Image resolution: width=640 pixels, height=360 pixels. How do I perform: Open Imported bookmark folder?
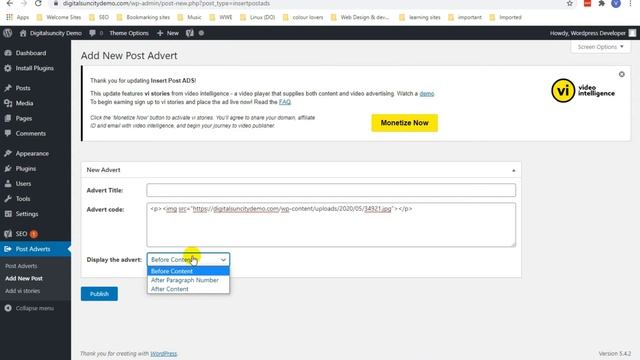(x=505, y=18)
